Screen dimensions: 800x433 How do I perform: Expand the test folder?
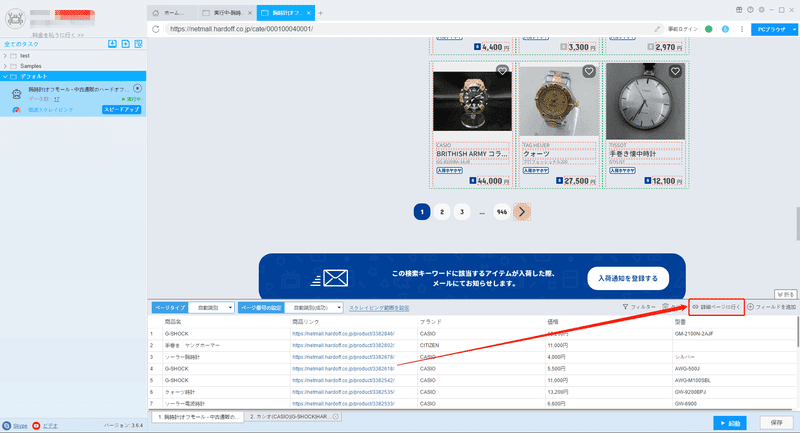tap(5, 56)
